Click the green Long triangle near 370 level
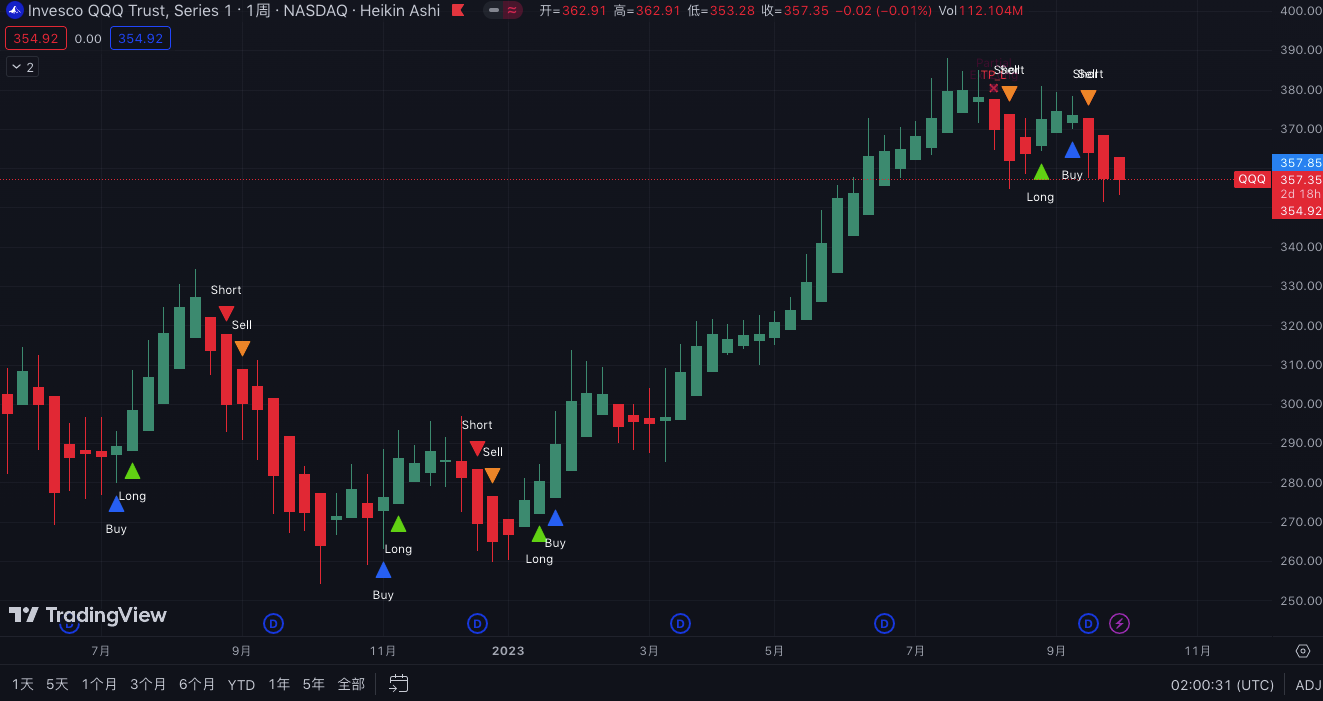The width and height of the screenshot is (1323, 701). click(1041, 172)
